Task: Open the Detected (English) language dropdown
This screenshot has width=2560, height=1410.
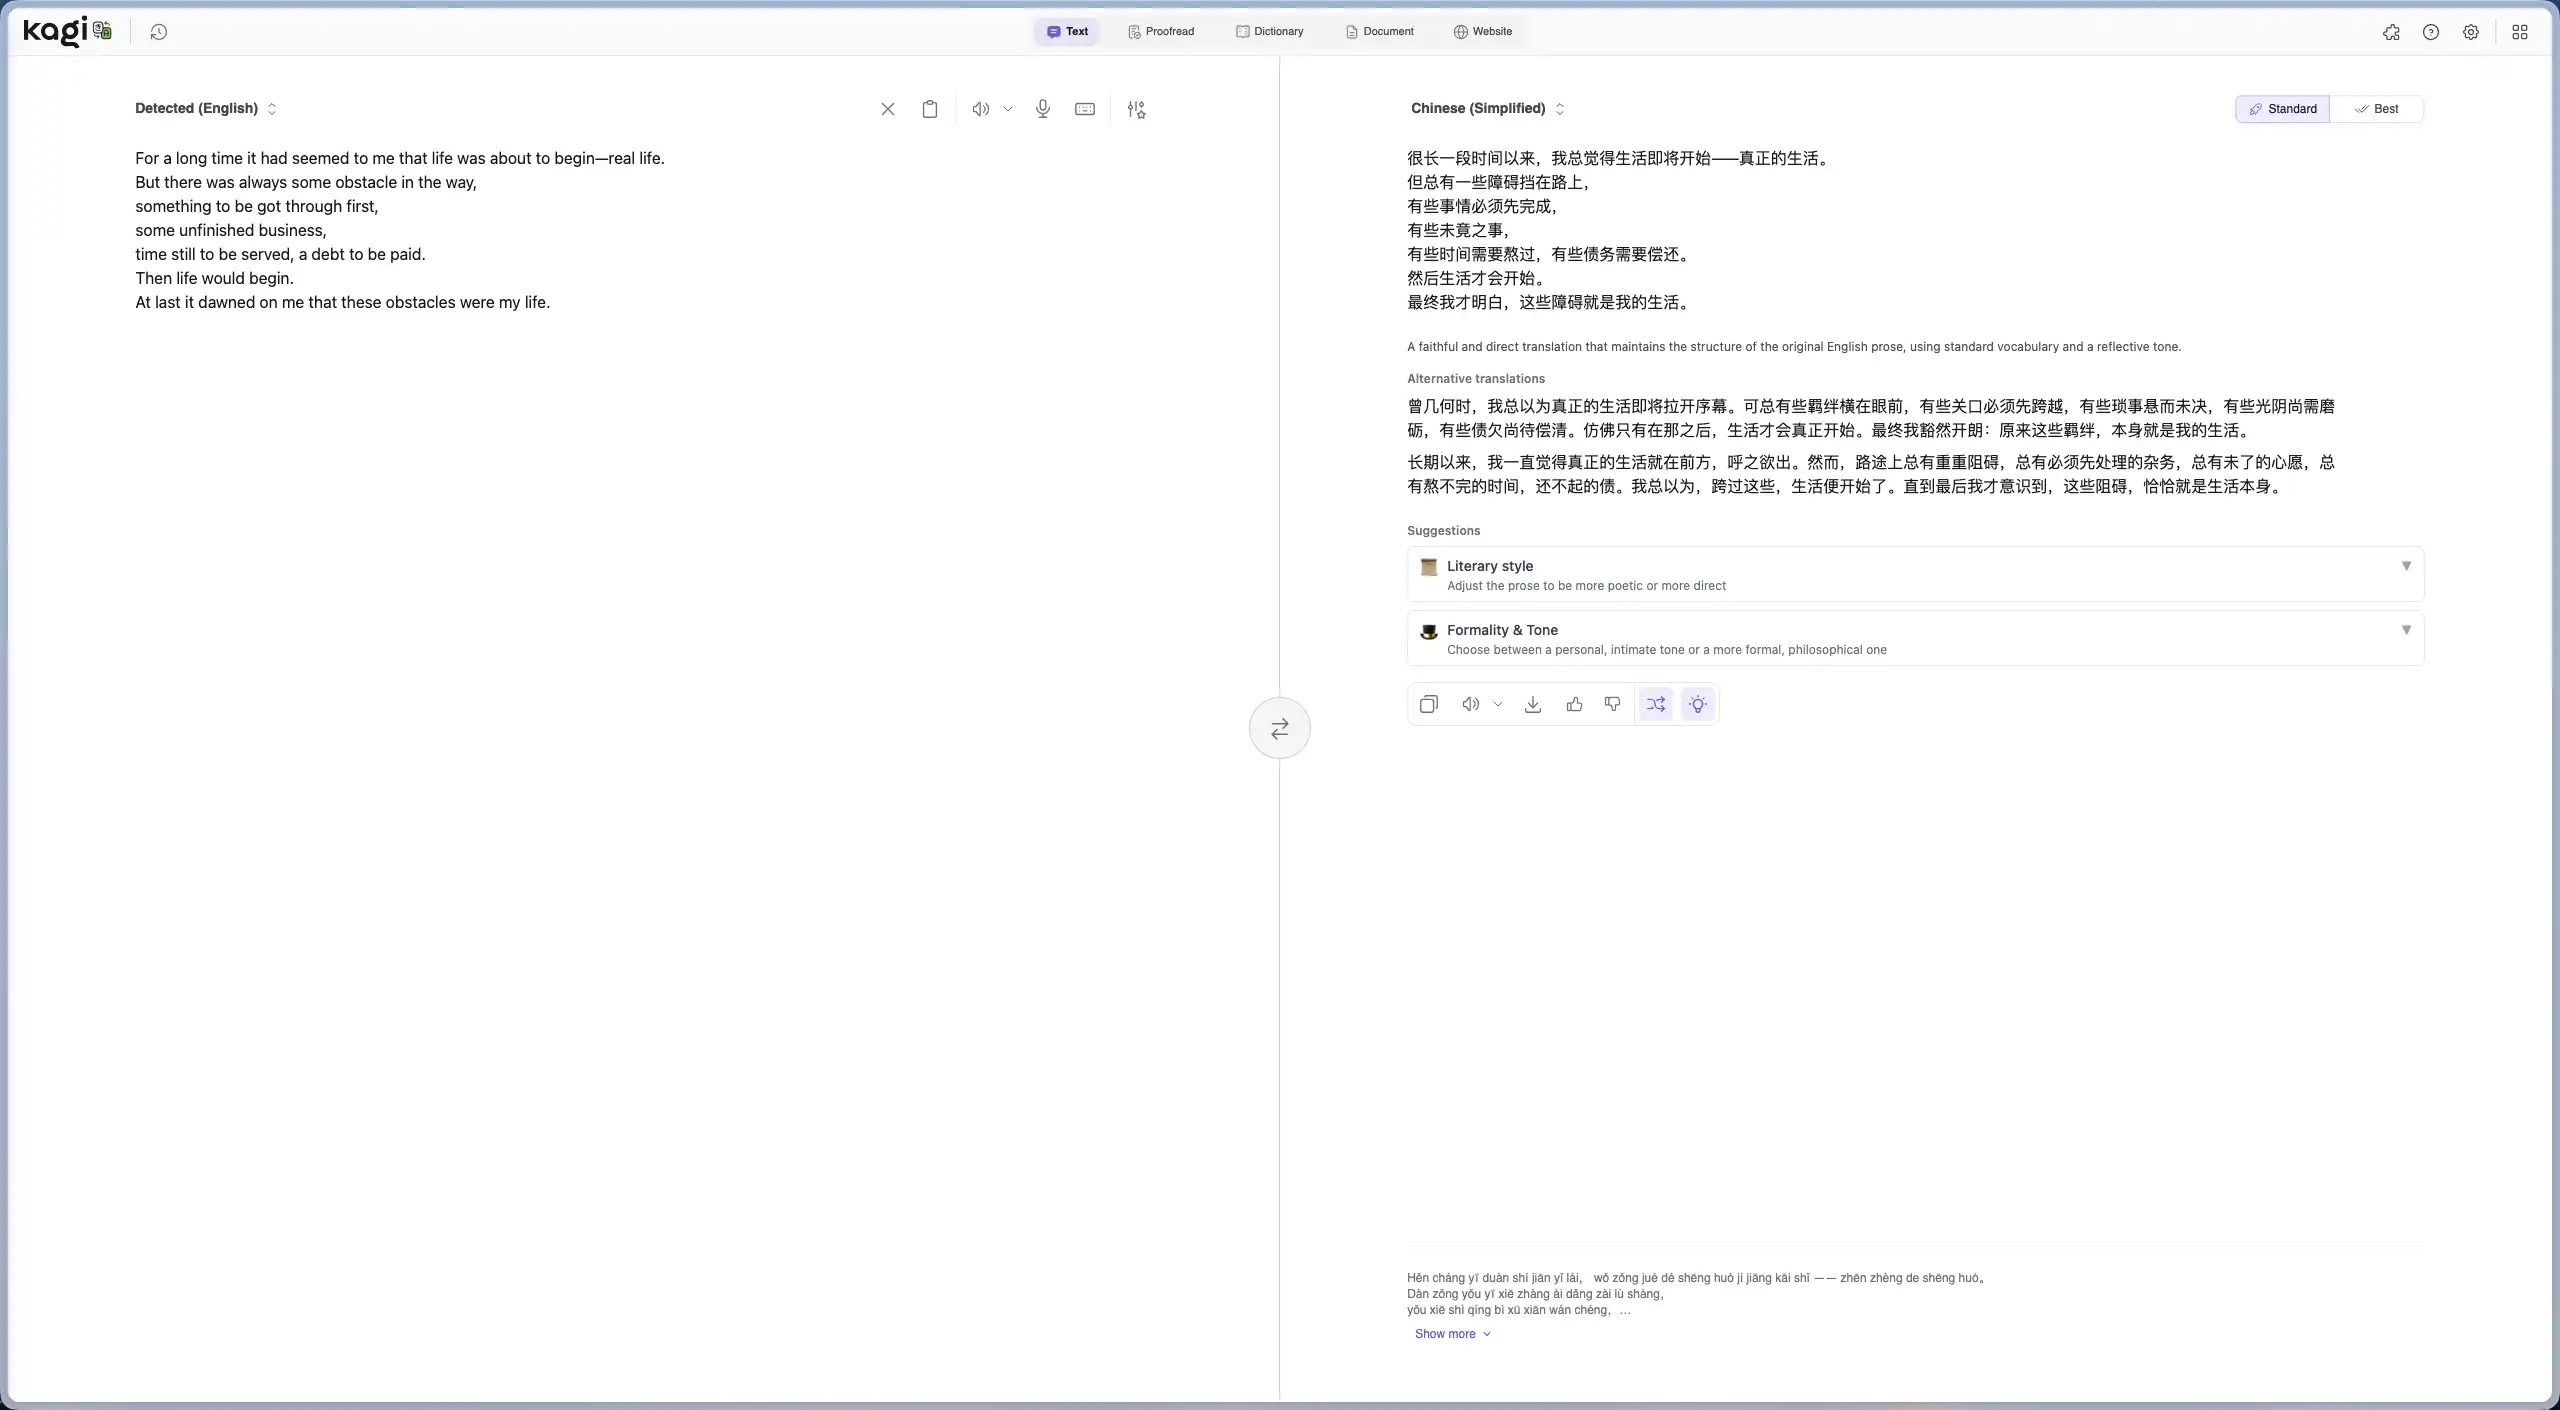Action: [206, 108]
